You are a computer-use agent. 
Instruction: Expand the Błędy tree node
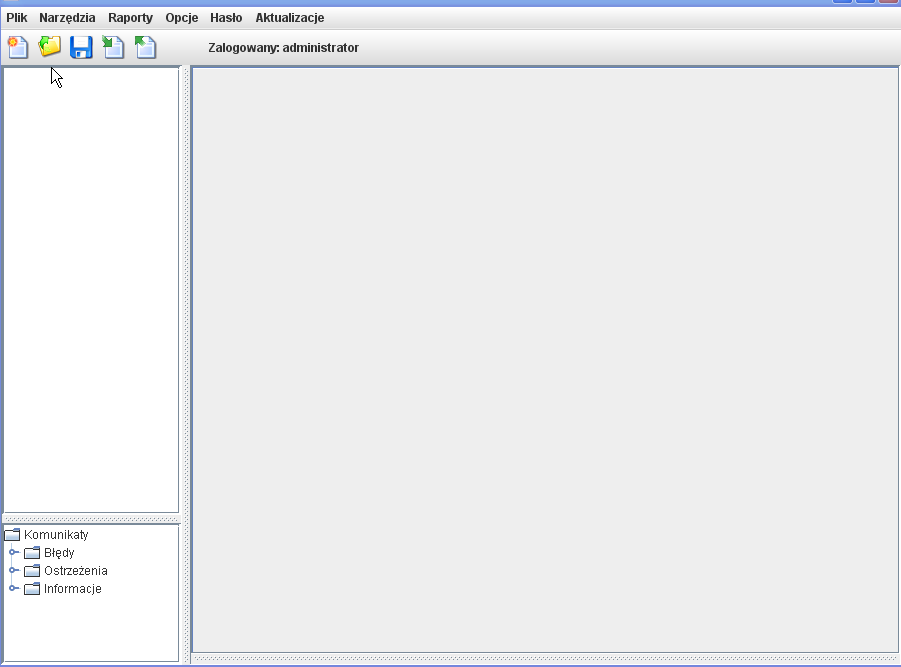pos(14,552)
